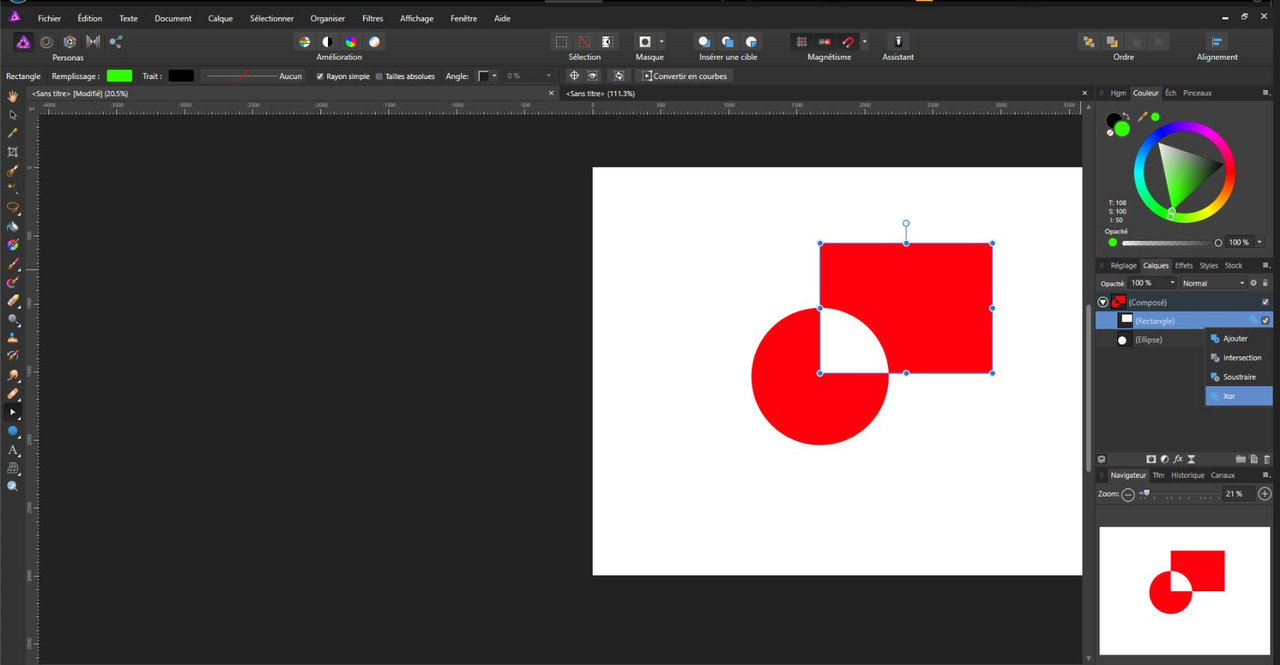Select the Move tool arrow
The image size is (1280, 665).
pos(13,115)
